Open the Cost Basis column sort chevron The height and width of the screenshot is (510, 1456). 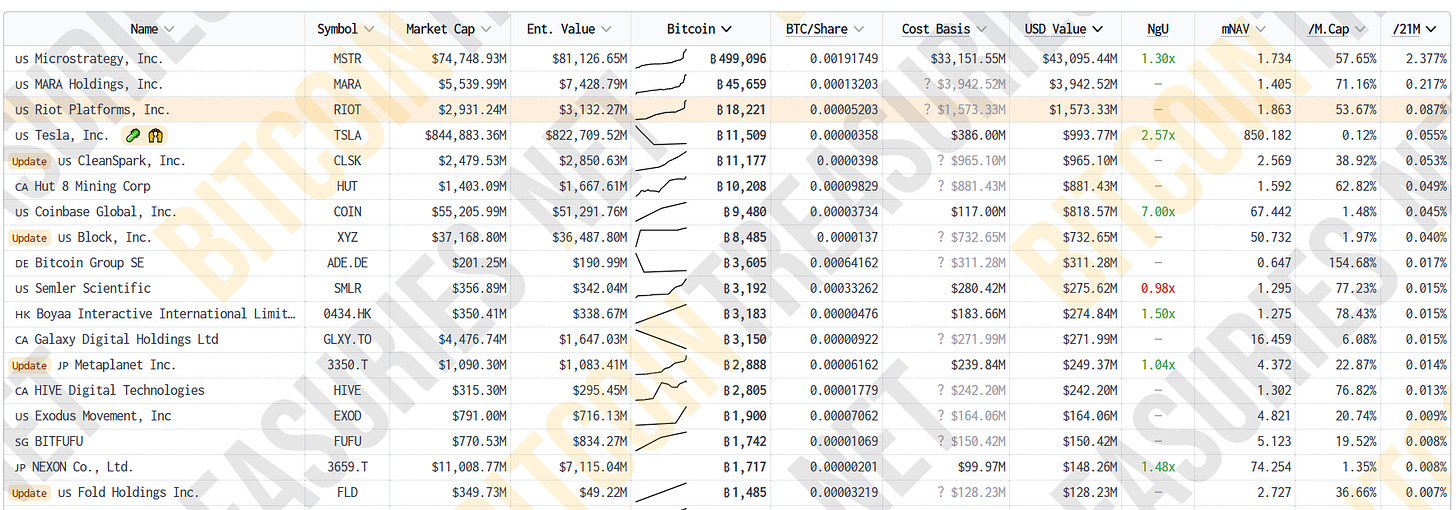[x=981, y=30]
